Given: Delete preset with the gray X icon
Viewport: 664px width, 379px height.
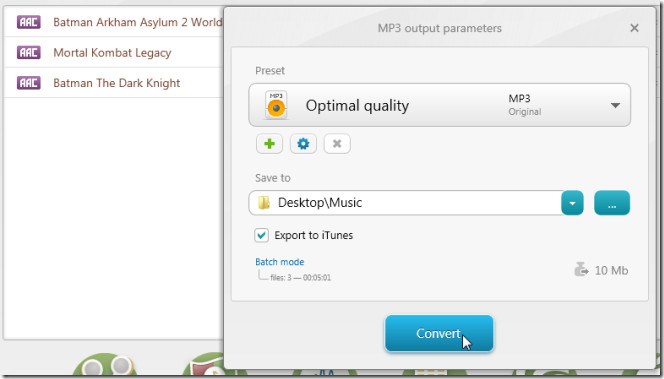Looking at the screenshot, I should tap(337, 144).
